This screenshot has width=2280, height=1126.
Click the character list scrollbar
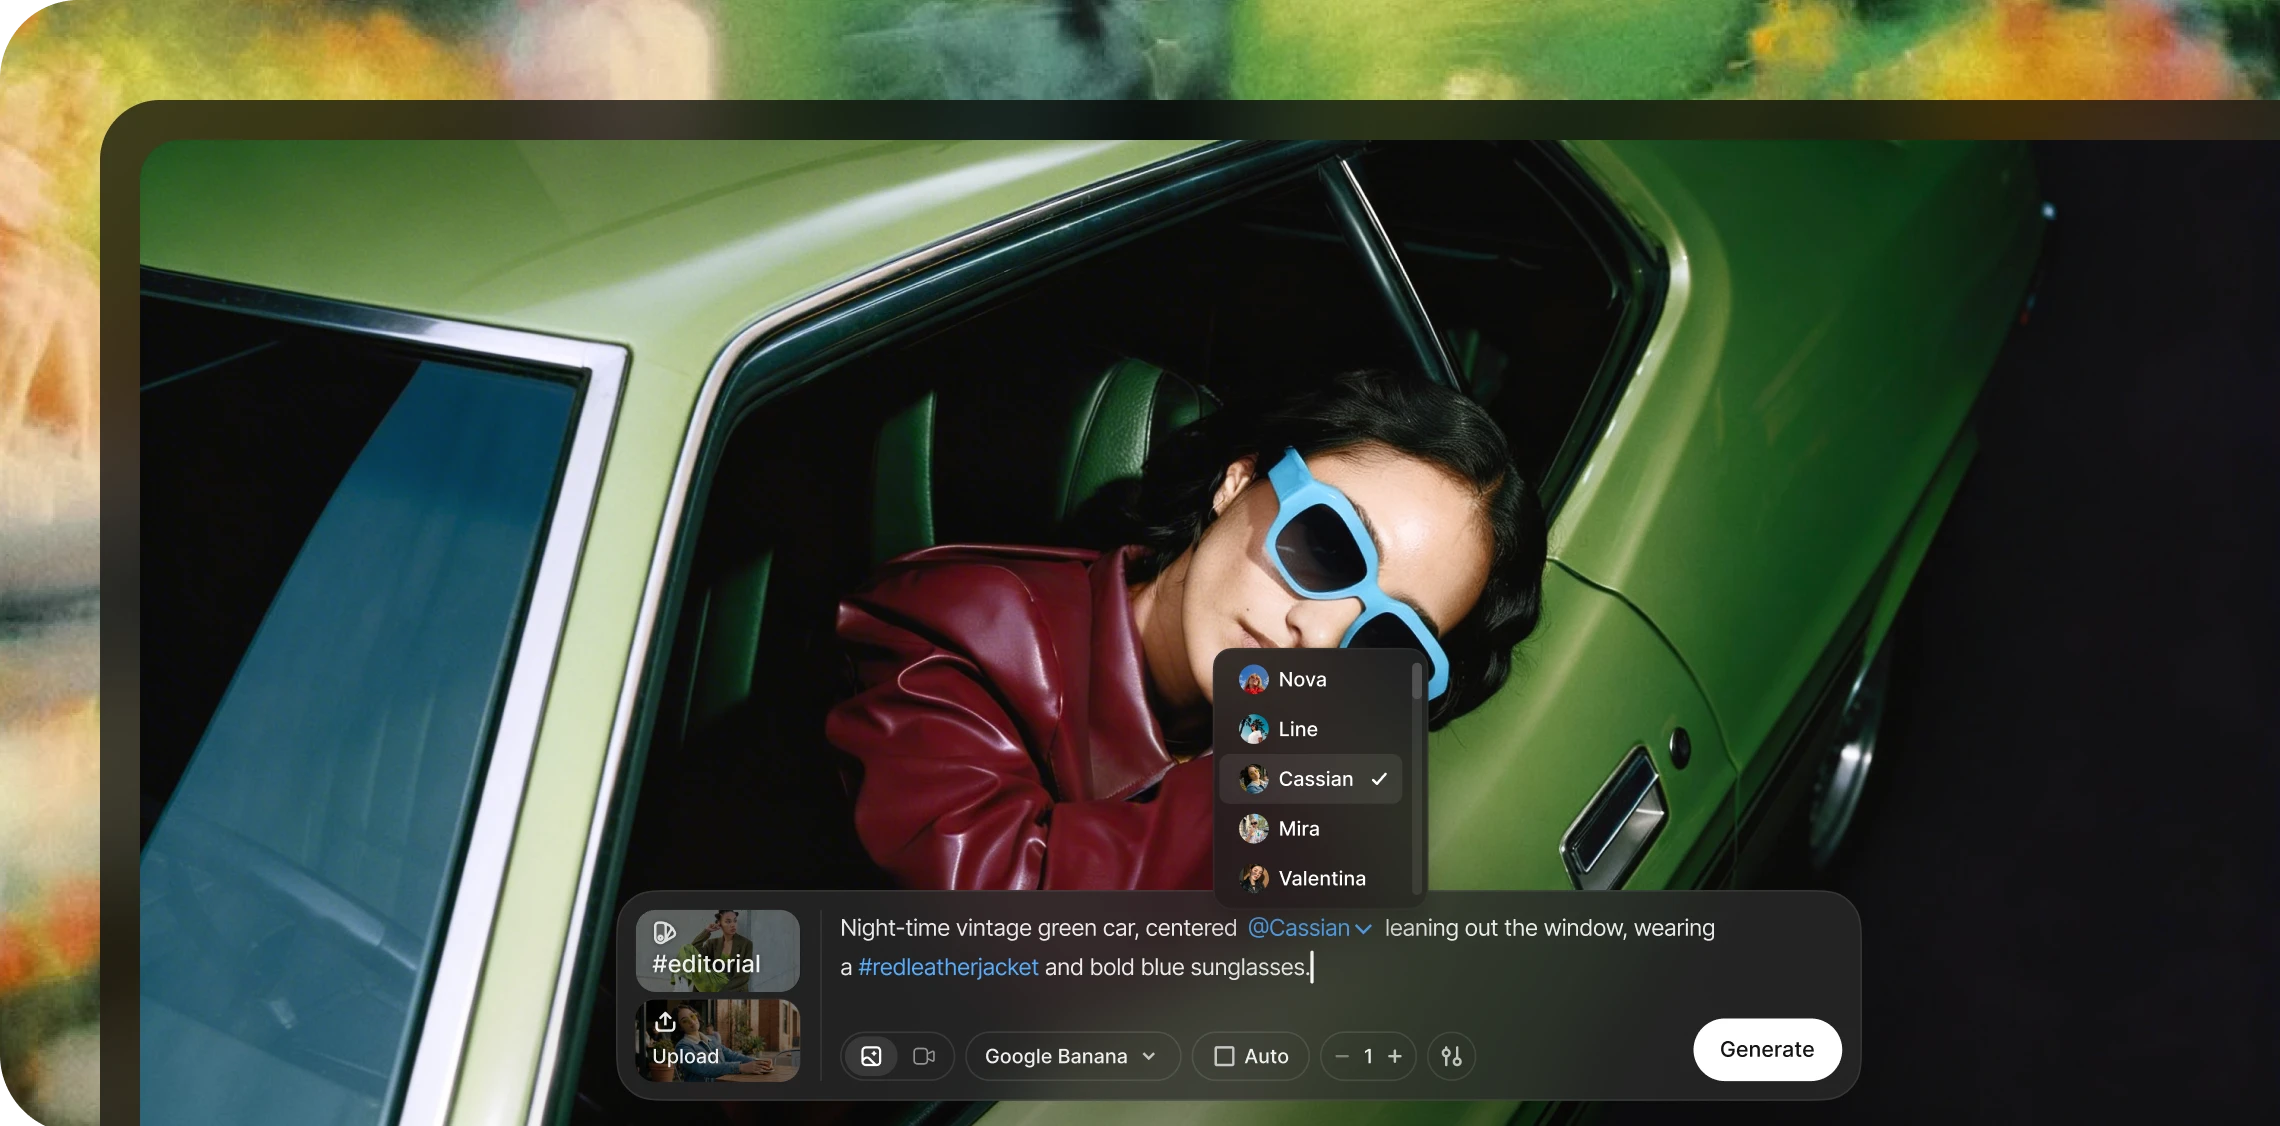point(1416,683)
